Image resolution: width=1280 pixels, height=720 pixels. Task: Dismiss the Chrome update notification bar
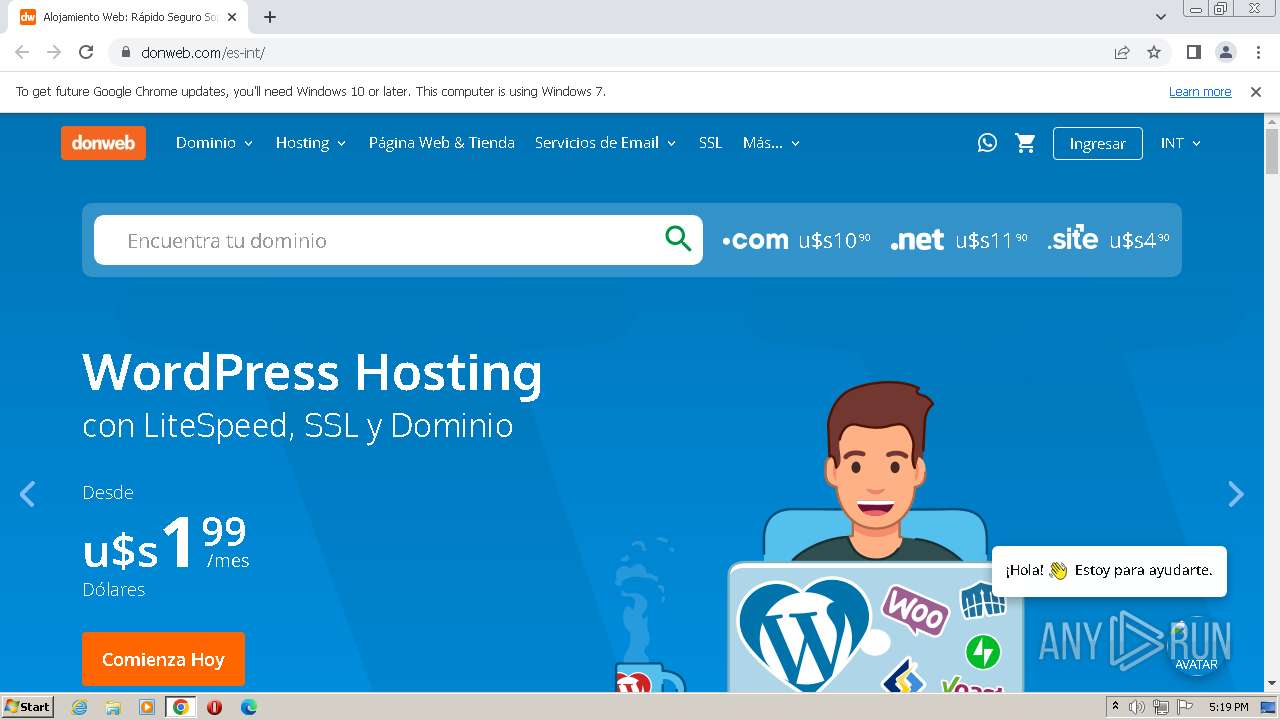click(1256, 92)
